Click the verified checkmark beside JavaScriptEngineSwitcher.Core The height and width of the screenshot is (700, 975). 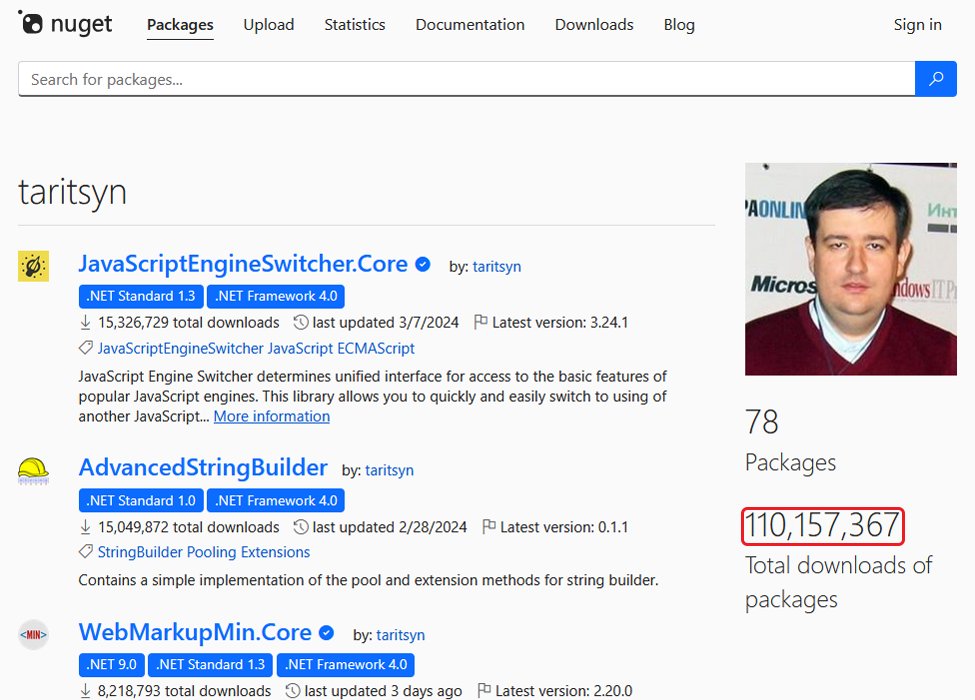(421, 263)
